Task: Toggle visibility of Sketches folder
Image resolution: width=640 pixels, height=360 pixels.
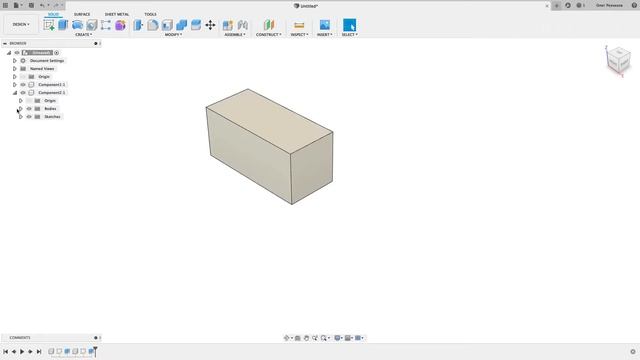Action: click(29, 117)
